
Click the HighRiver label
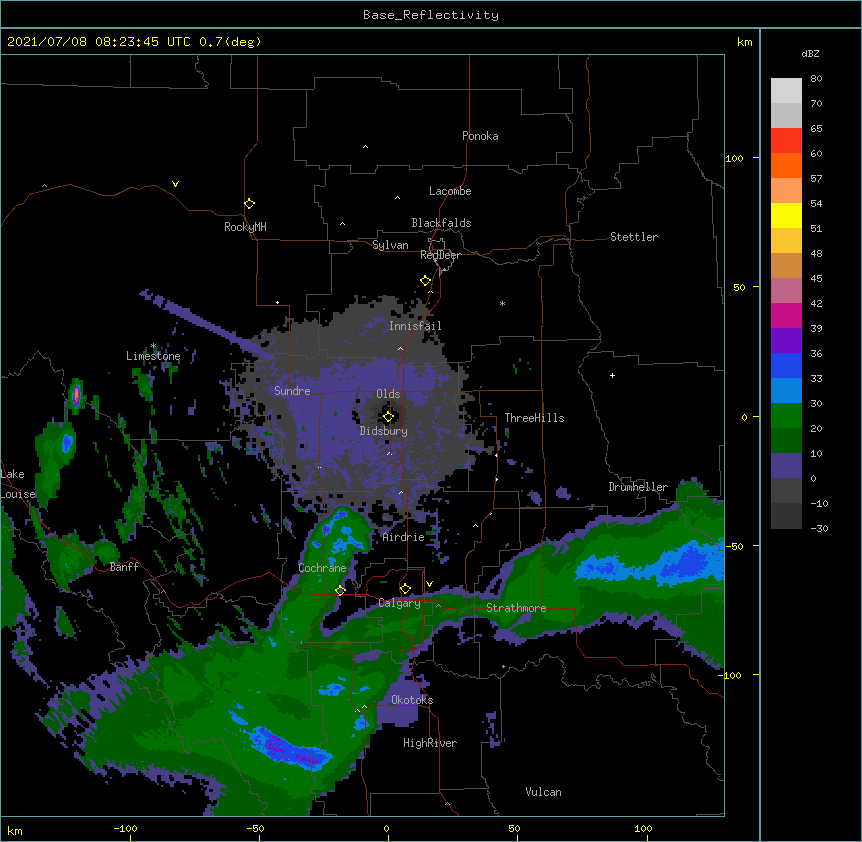[x=430, y=743]
